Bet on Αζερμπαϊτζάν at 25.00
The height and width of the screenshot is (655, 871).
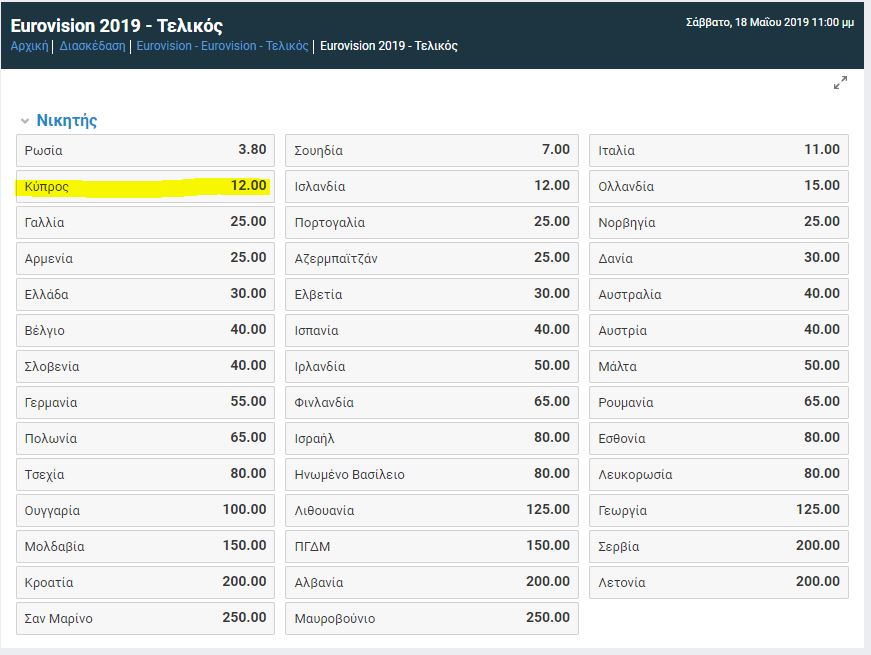click(x=432, y=258)
